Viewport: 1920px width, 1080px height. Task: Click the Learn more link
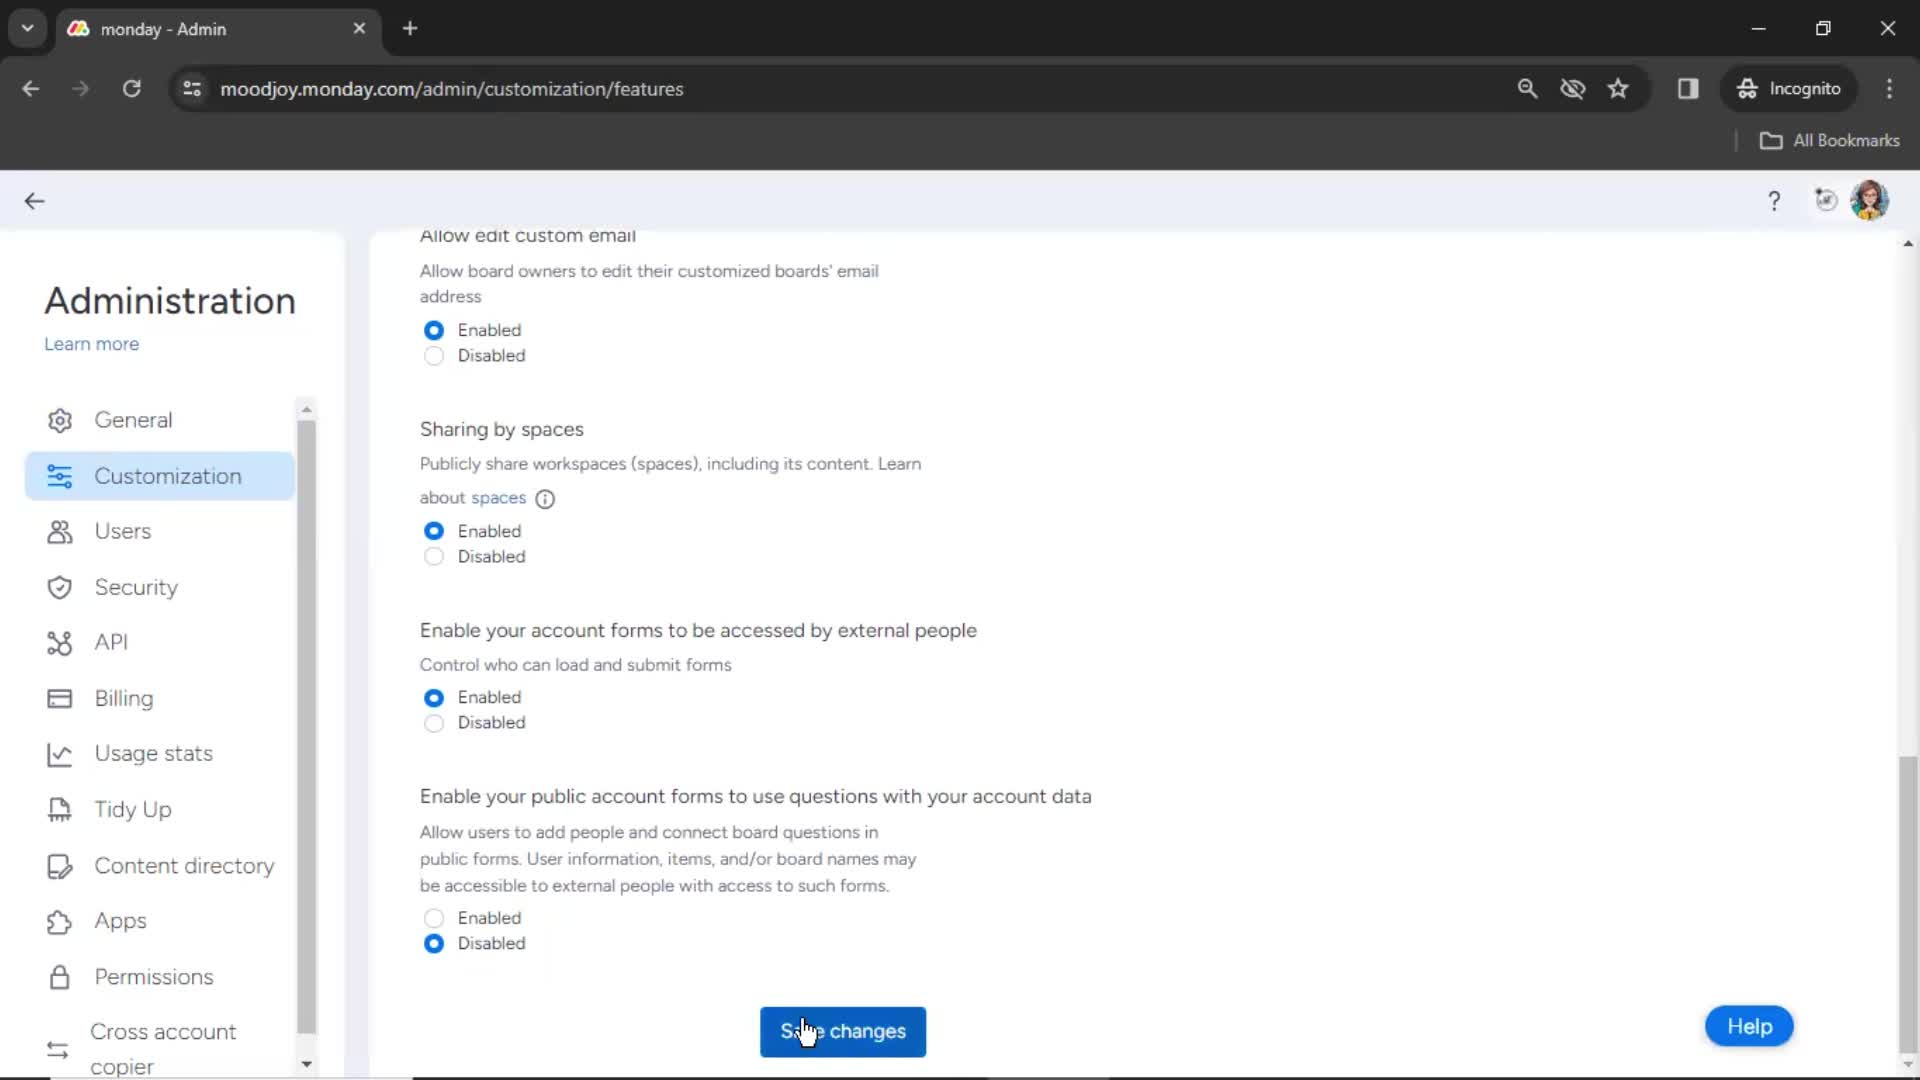[91, 343]
